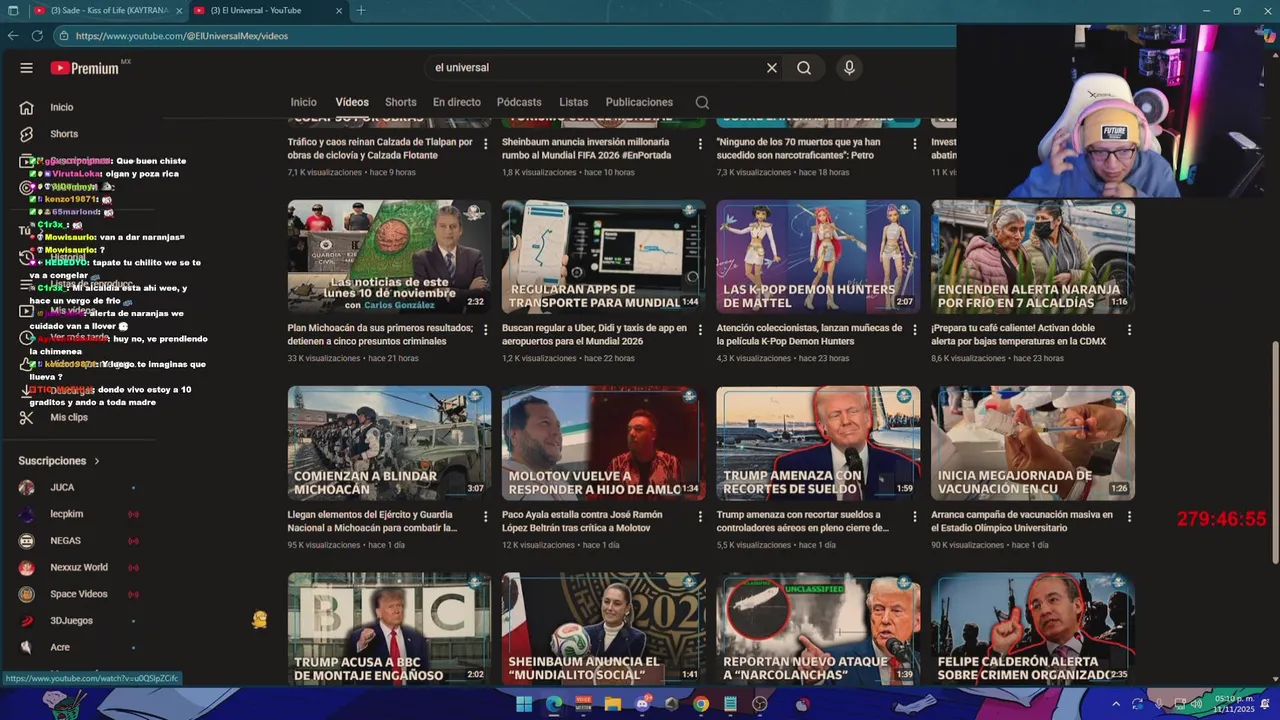This screenshot has height=720, width=1280.
Task: Start voice search with the microphone icon
Action: (x=849, y=68)
